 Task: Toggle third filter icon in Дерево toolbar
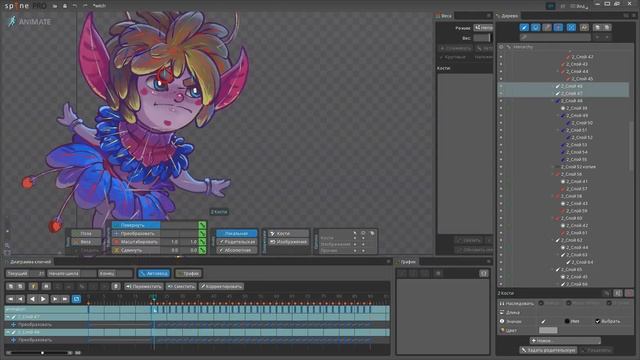(x=547, y=27)
